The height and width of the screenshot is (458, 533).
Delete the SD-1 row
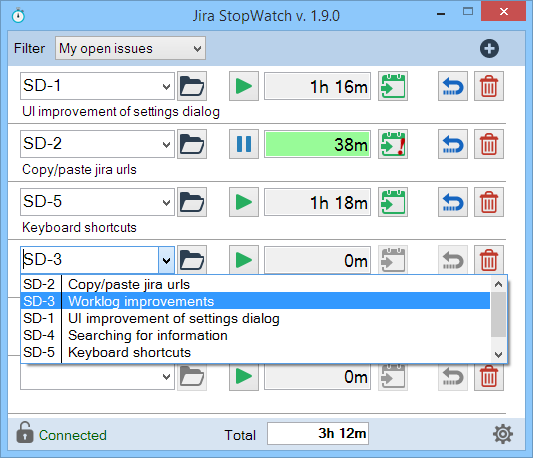[x=489, y=86]
